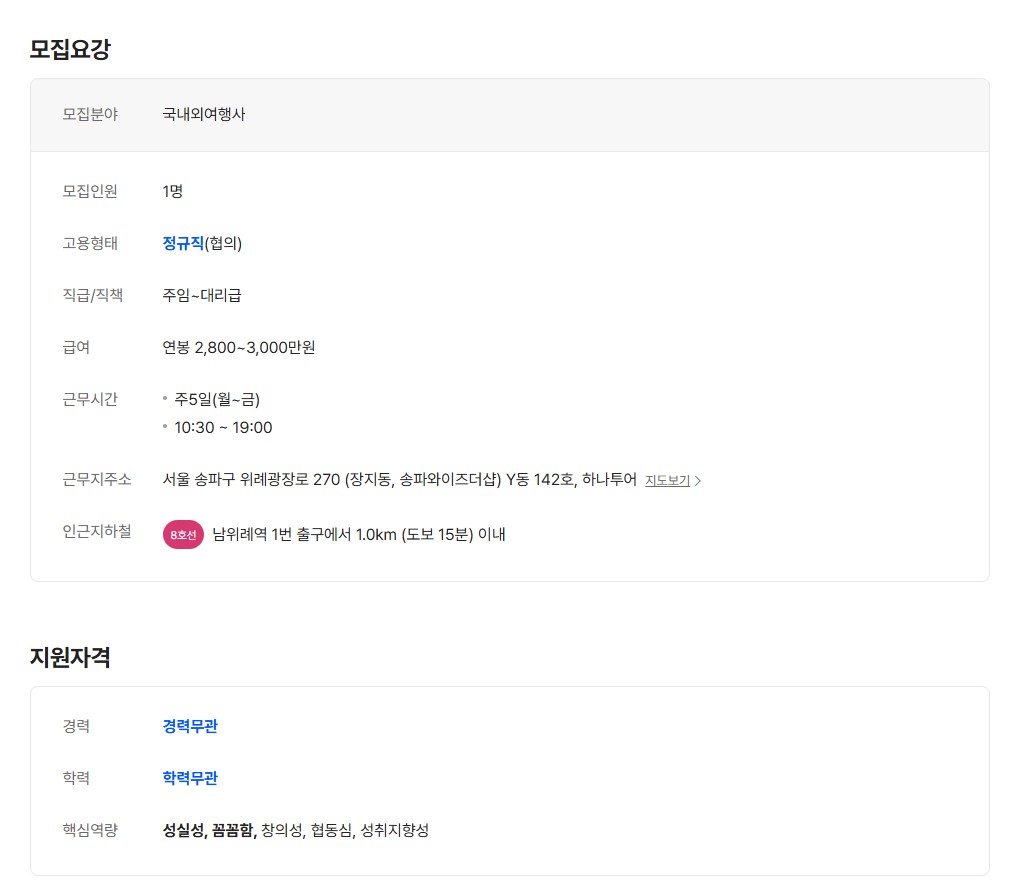Click the 남위례역 1번 출구 subway directions

point(359,534)
